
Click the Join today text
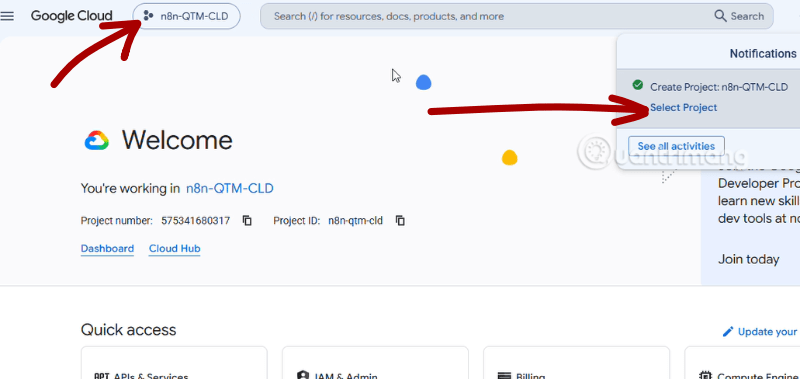[748, 260]
